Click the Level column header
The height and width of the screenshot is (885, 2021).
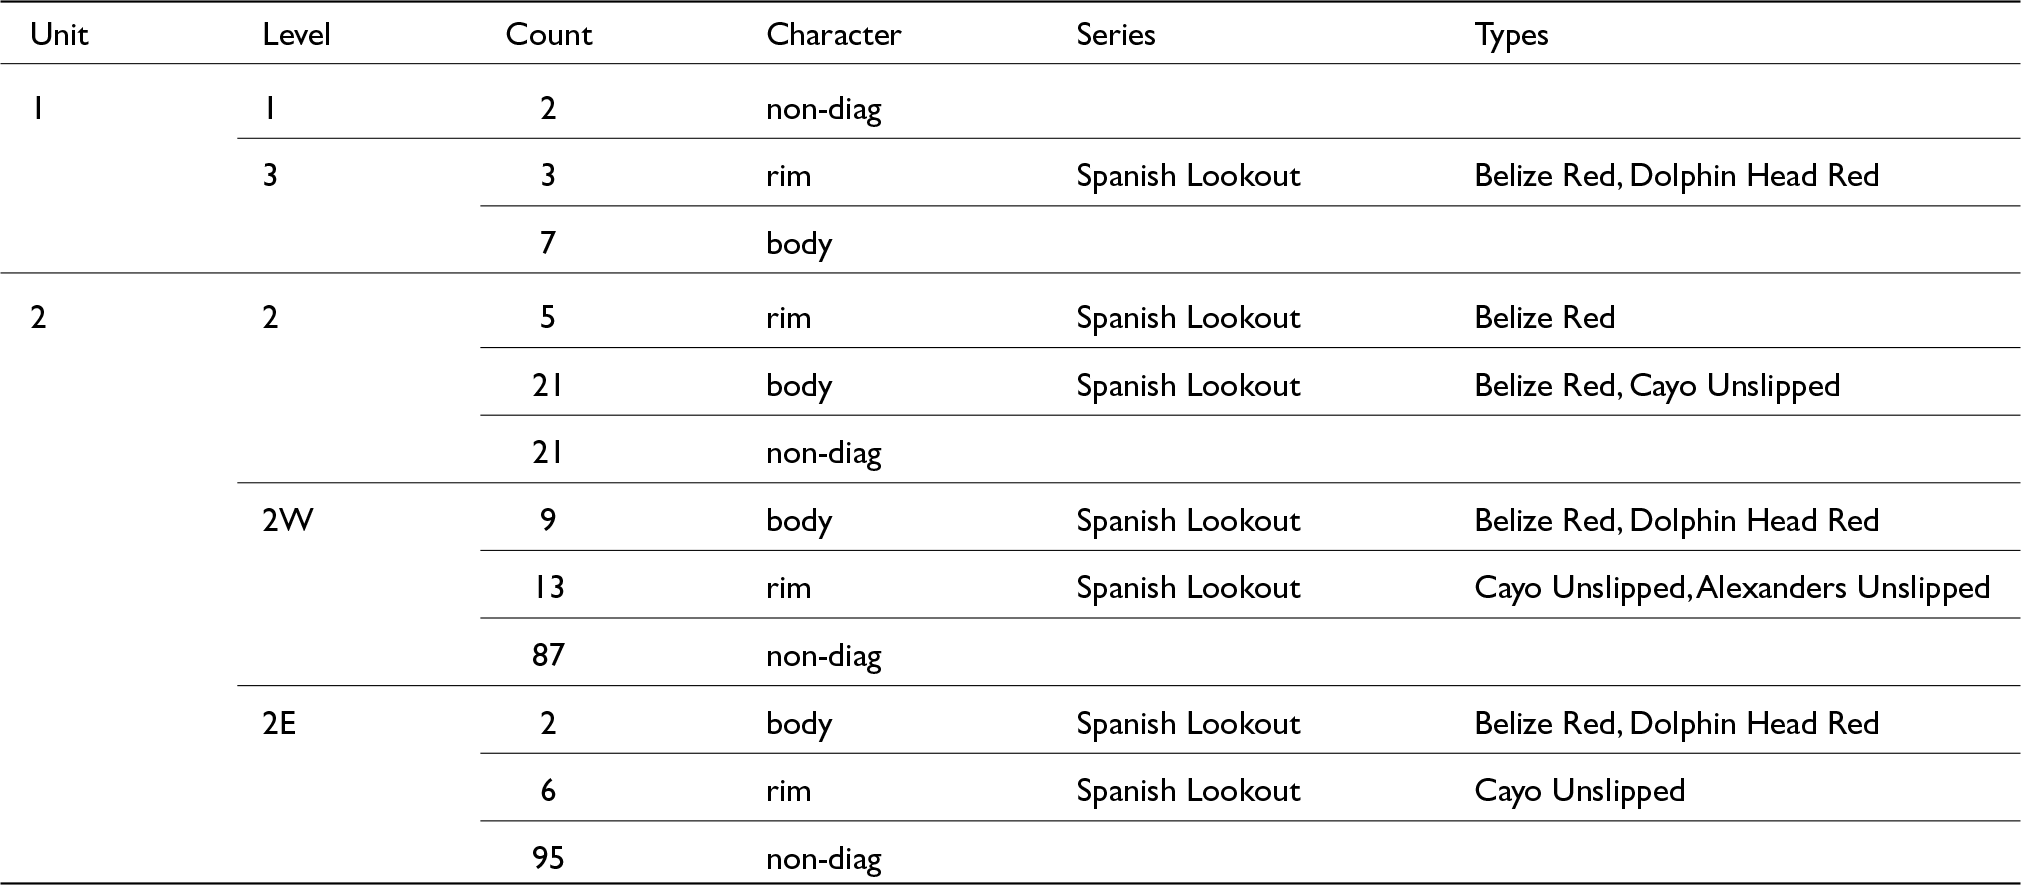(296, 35)
